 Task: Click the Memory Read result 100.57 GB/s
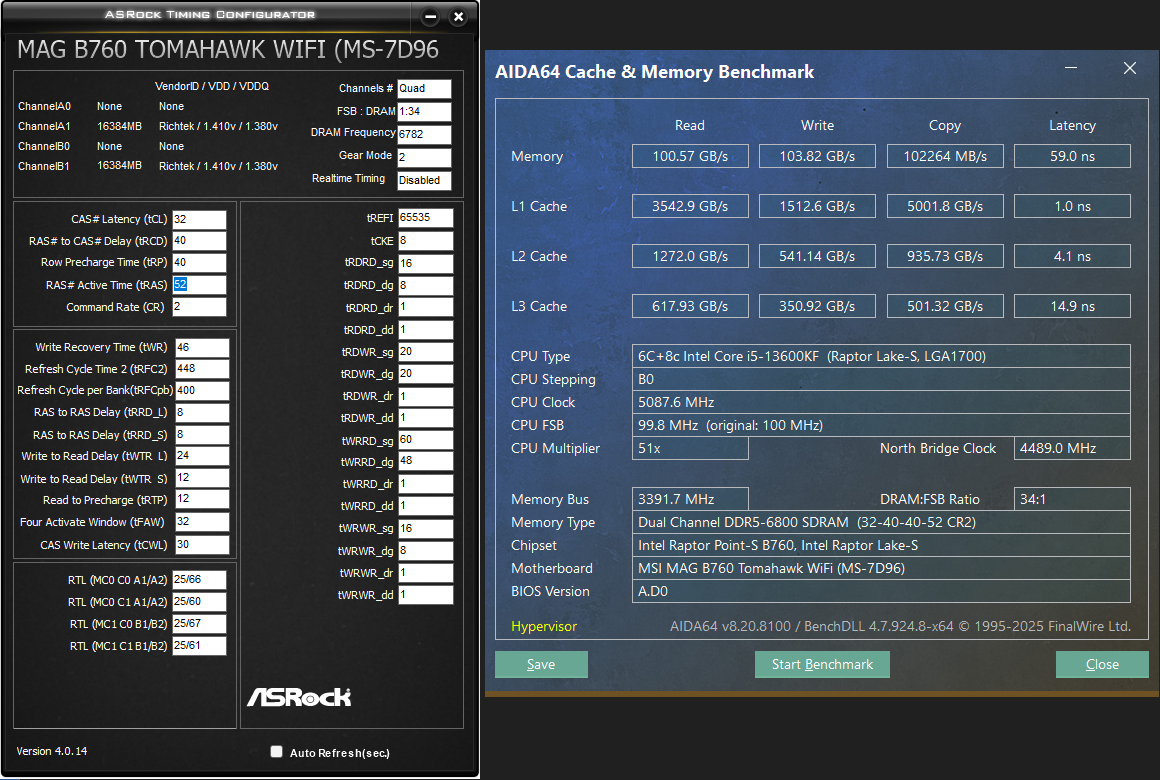coord(690,156)
